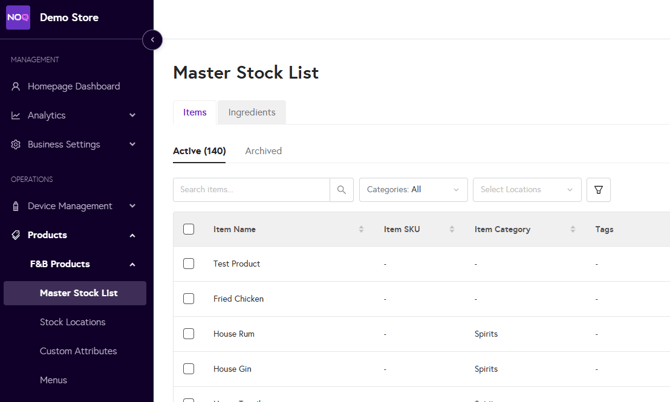Collapse the F&B Products section

pyautogui.click(x=132, y=265)
